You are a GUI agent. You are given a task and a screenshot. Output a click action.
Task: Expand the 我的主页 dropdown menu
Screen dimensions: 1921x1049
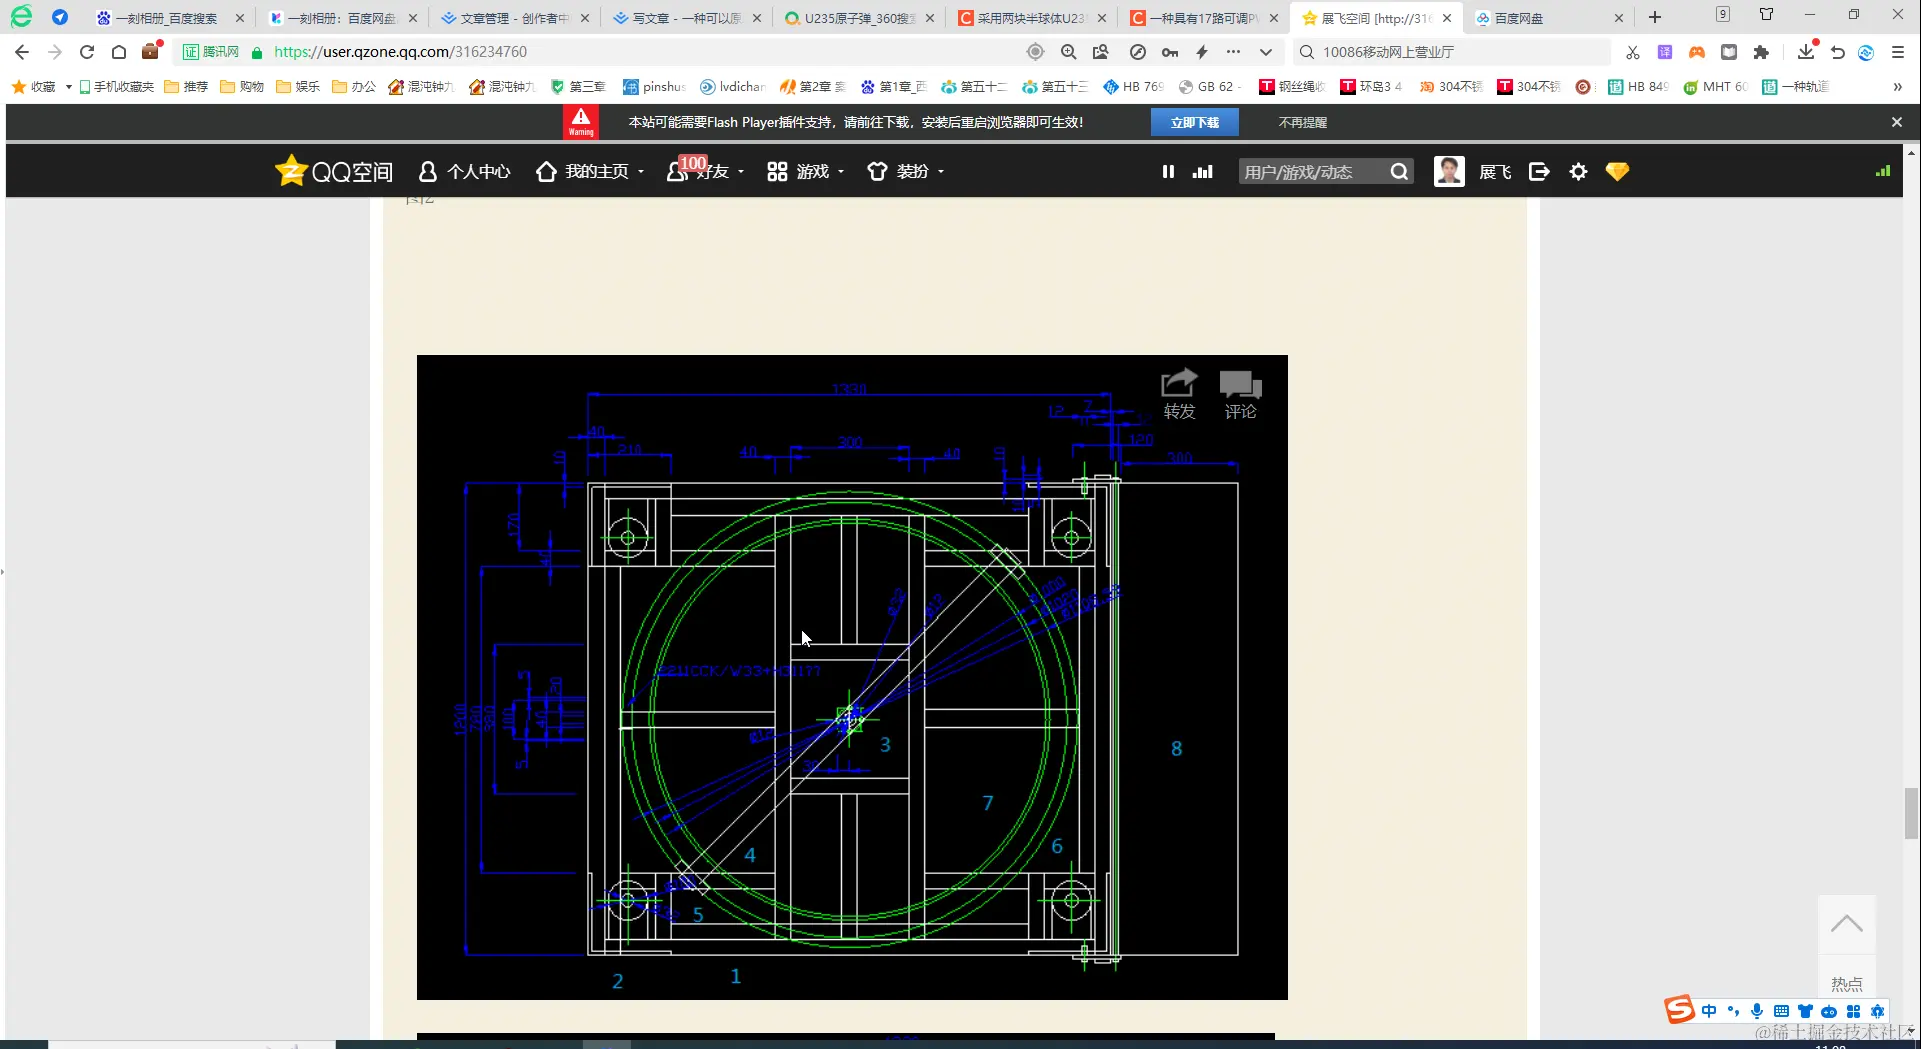(x=641, y=172)
